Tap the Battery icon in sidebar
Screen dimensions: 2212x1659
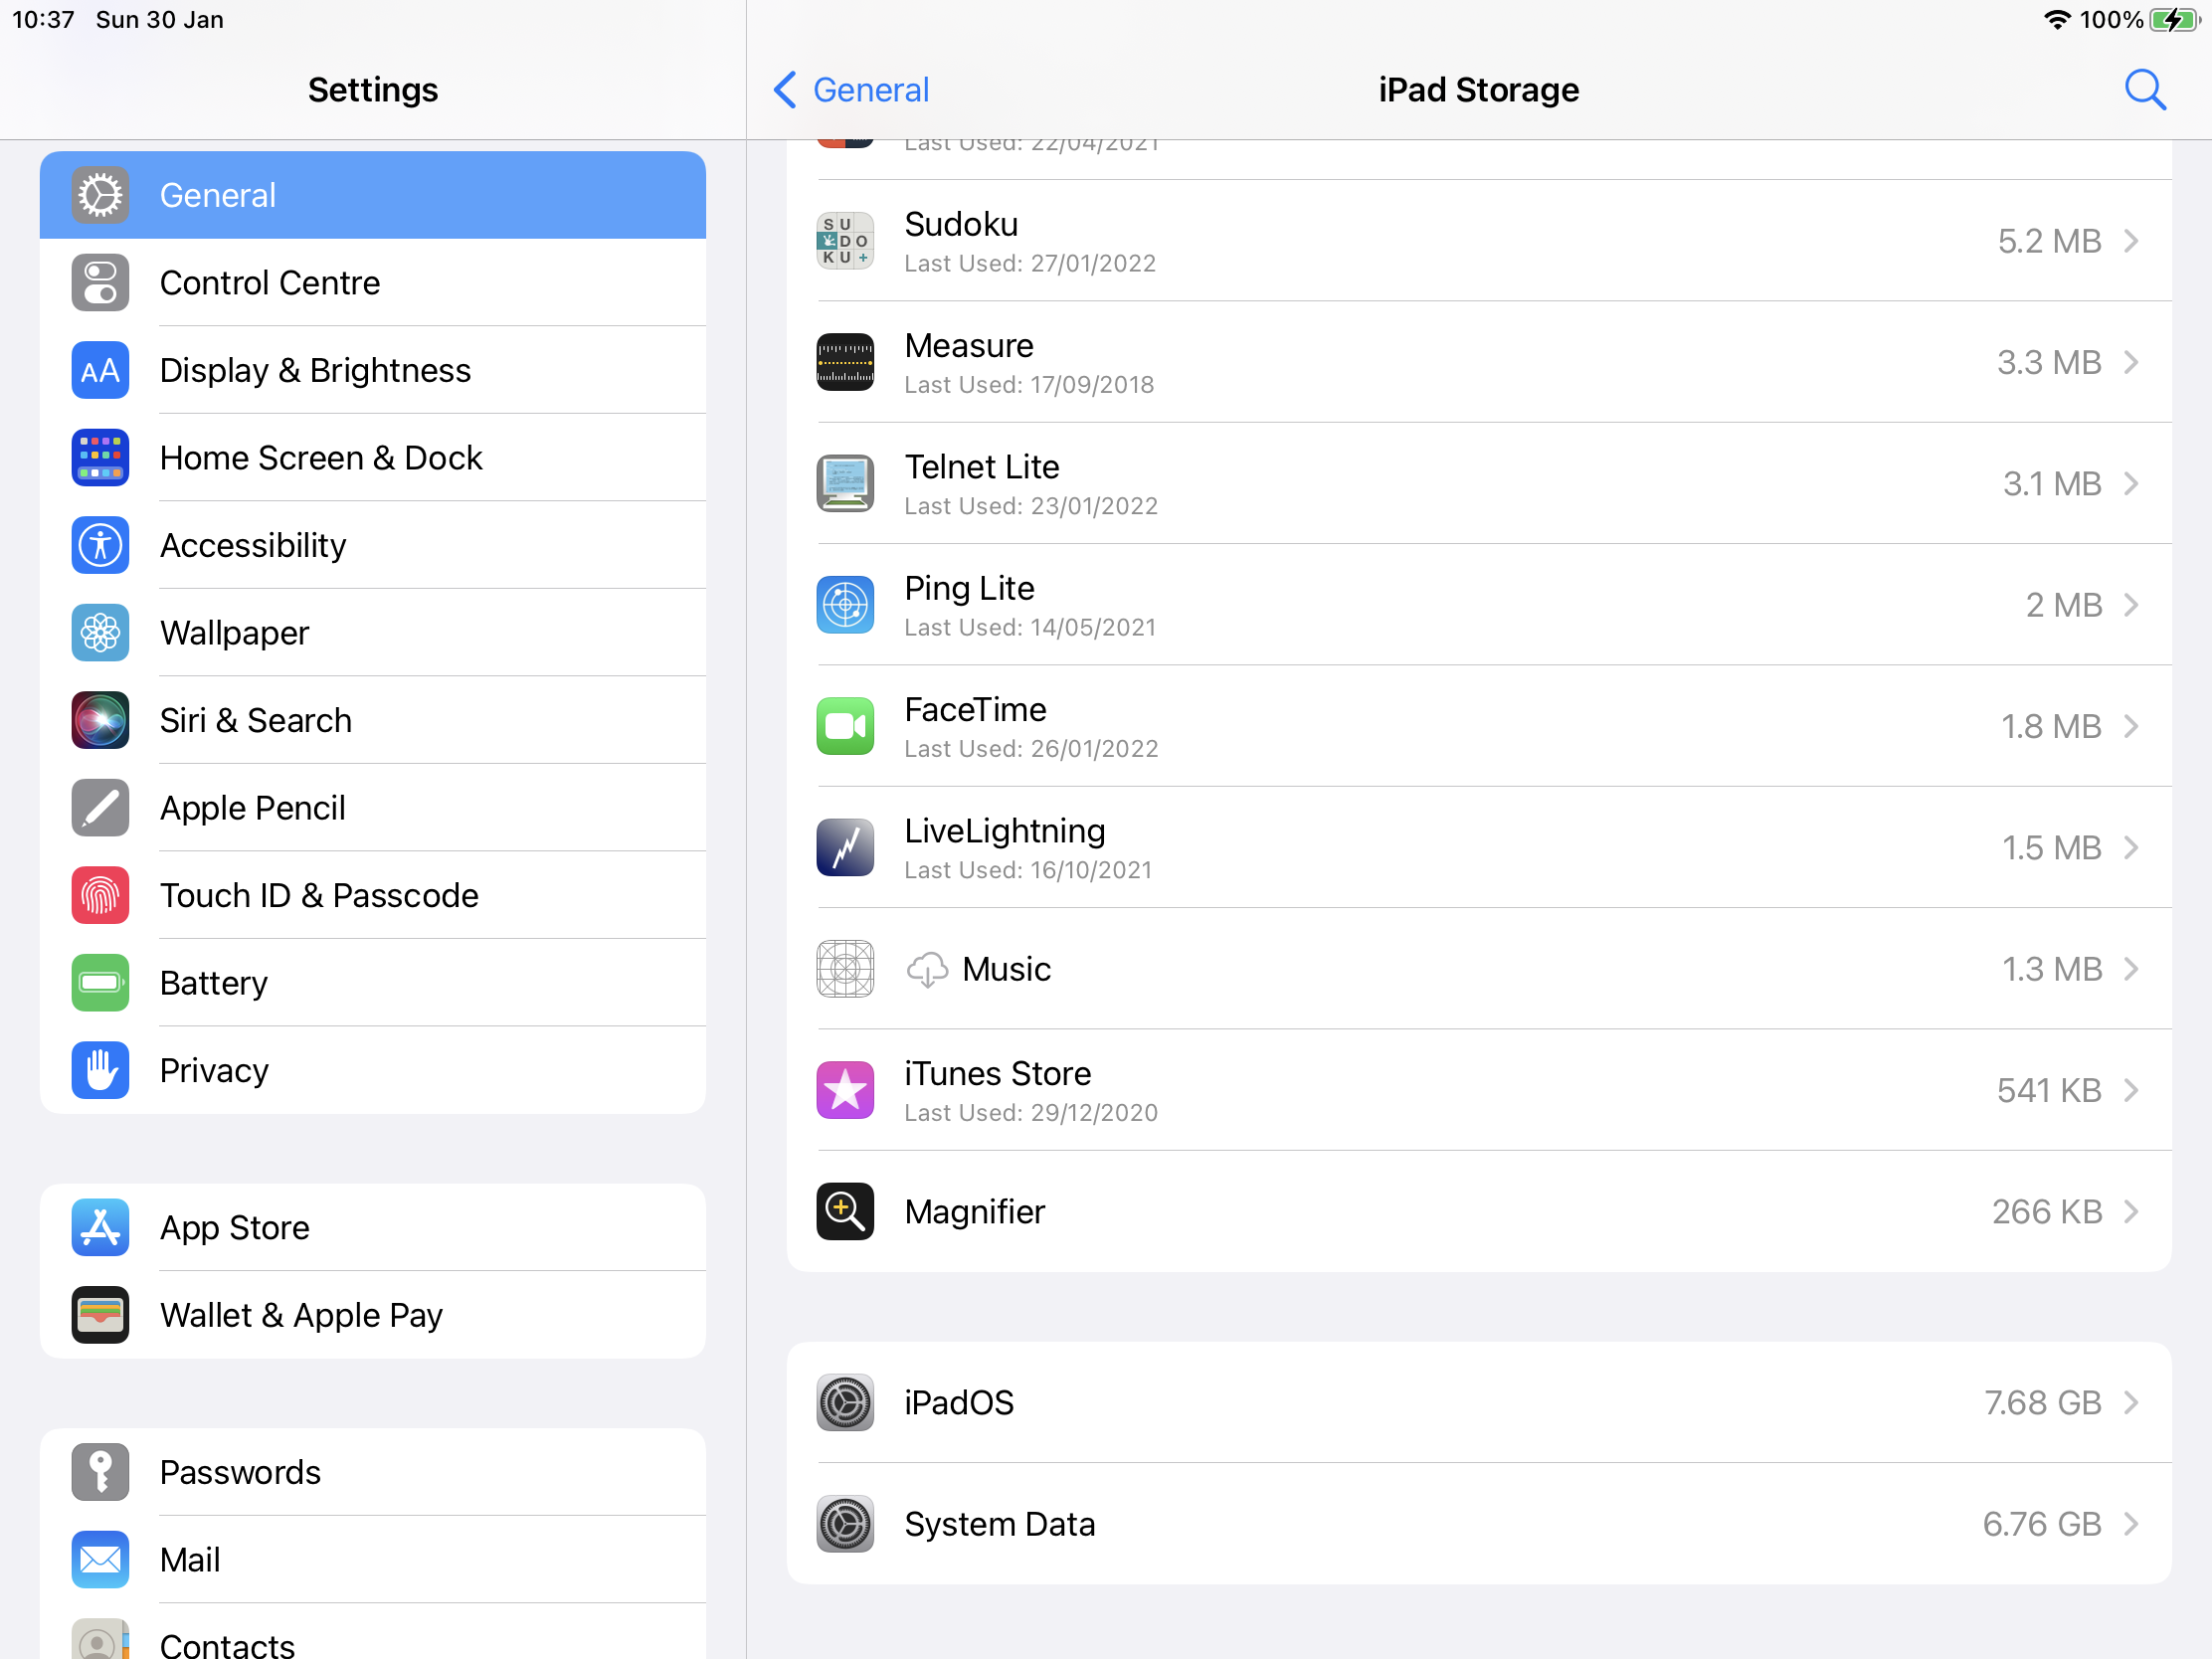[100, 983]
